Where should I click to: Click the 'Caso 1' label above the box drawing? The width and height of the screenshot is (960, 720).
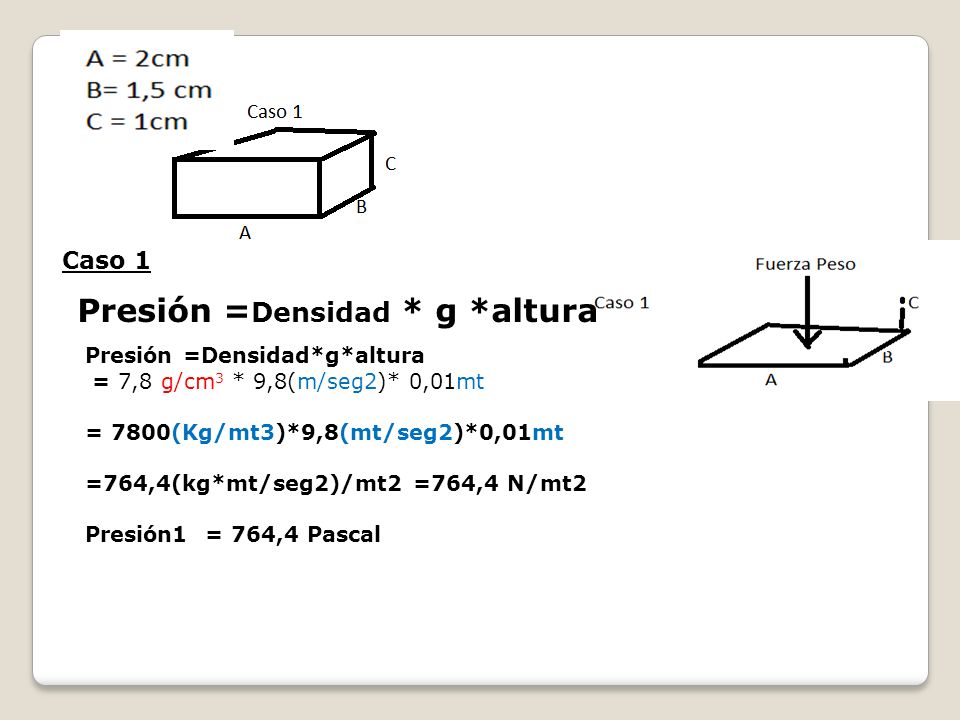click(x=274, y=112)
